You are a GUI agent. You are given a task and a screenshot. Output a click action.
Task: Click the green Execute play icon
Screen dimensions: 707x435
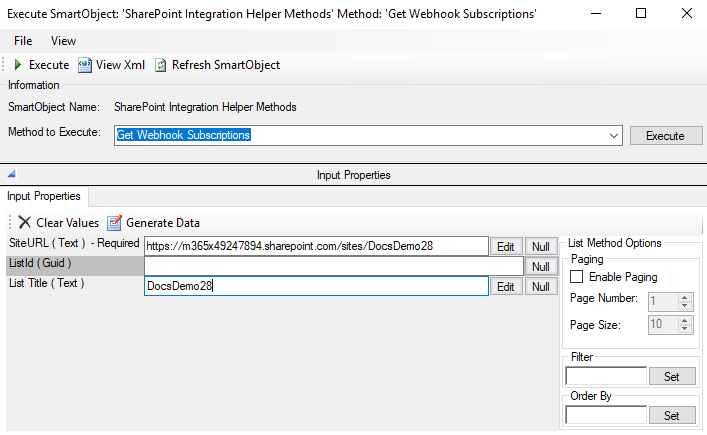[18, 65]
